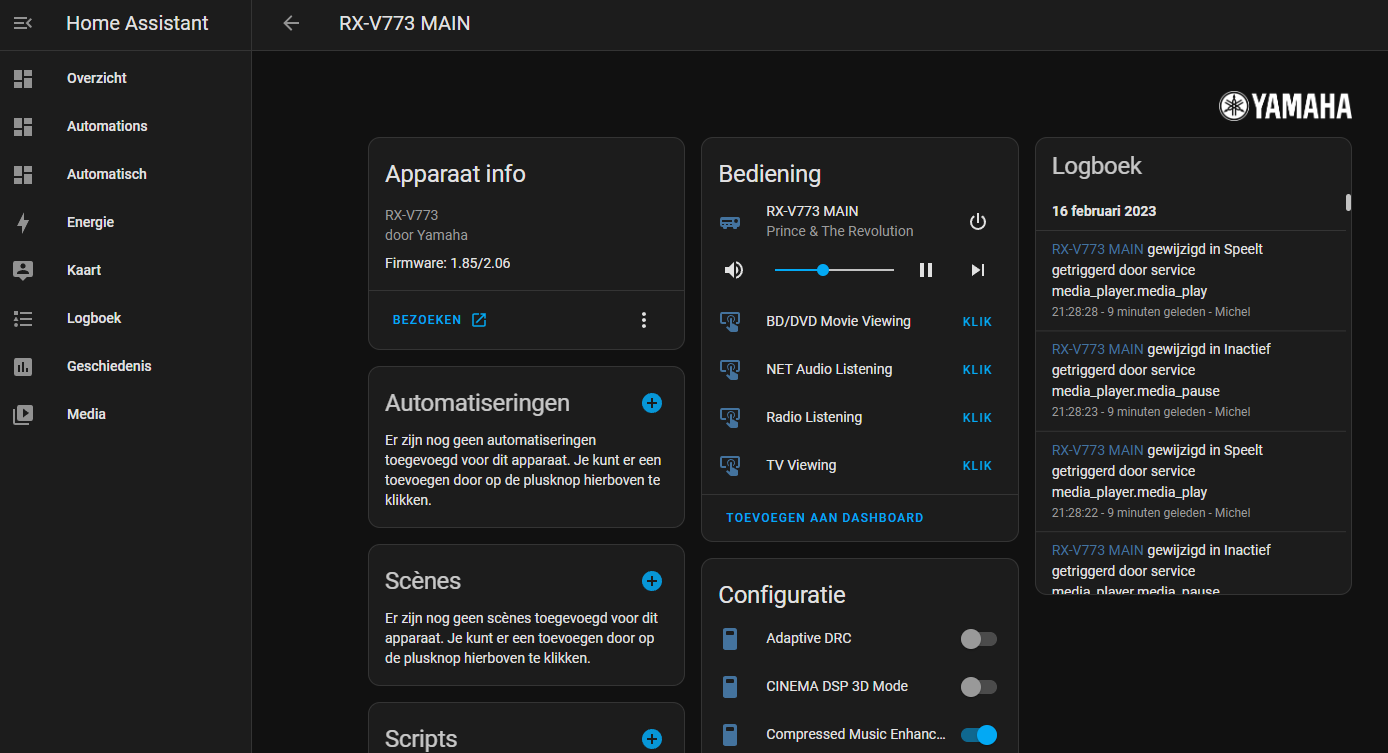Add a new automation with the plus icon
1388x753 pixels.
(x=651, y=402)
